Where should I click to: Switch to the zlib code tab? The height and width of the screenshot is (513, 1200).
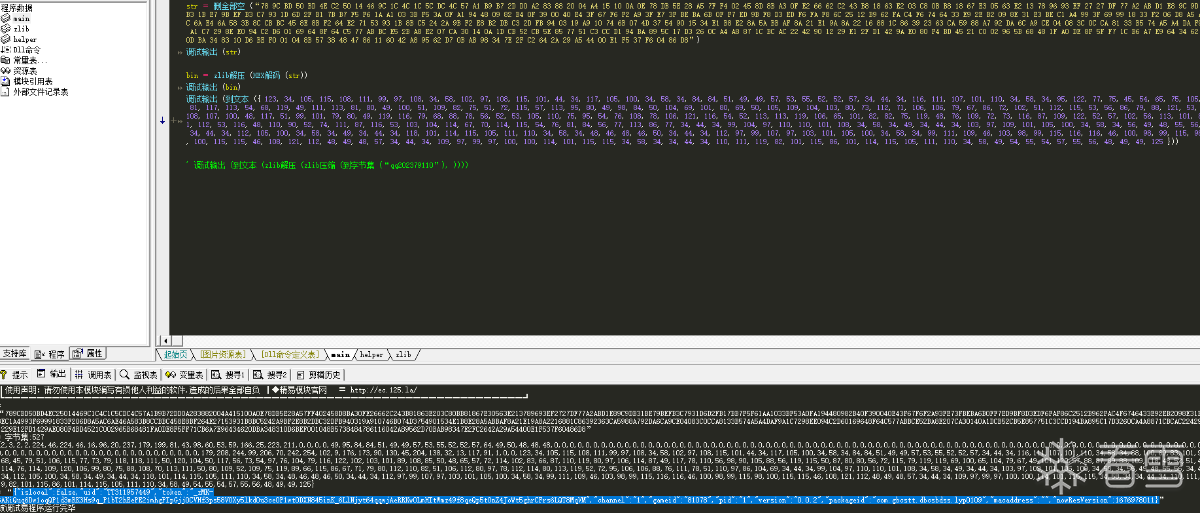(403, 354)
